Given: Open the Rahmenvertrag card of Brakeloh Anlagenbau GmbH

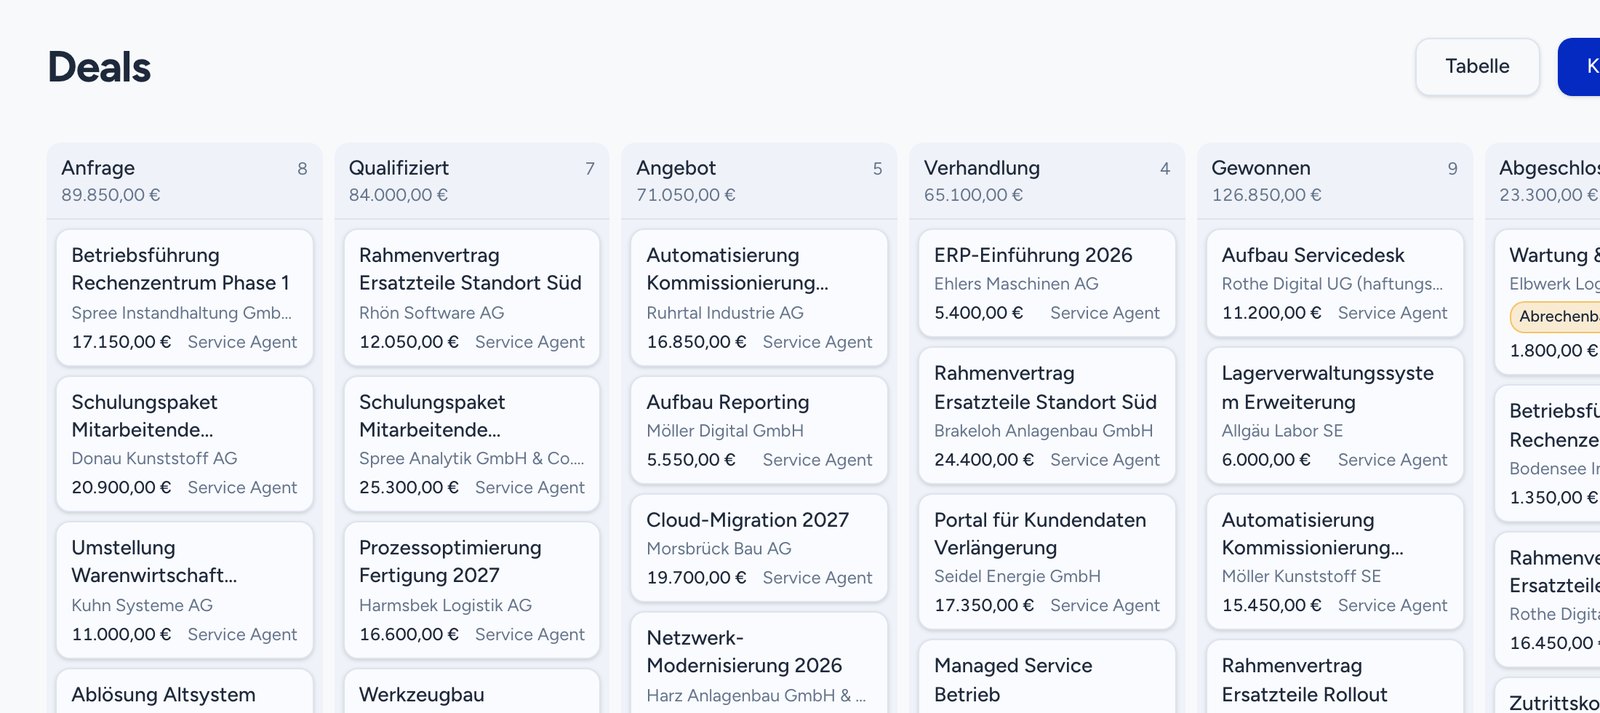Looking at the screenshot, I should pos(1047,415).
